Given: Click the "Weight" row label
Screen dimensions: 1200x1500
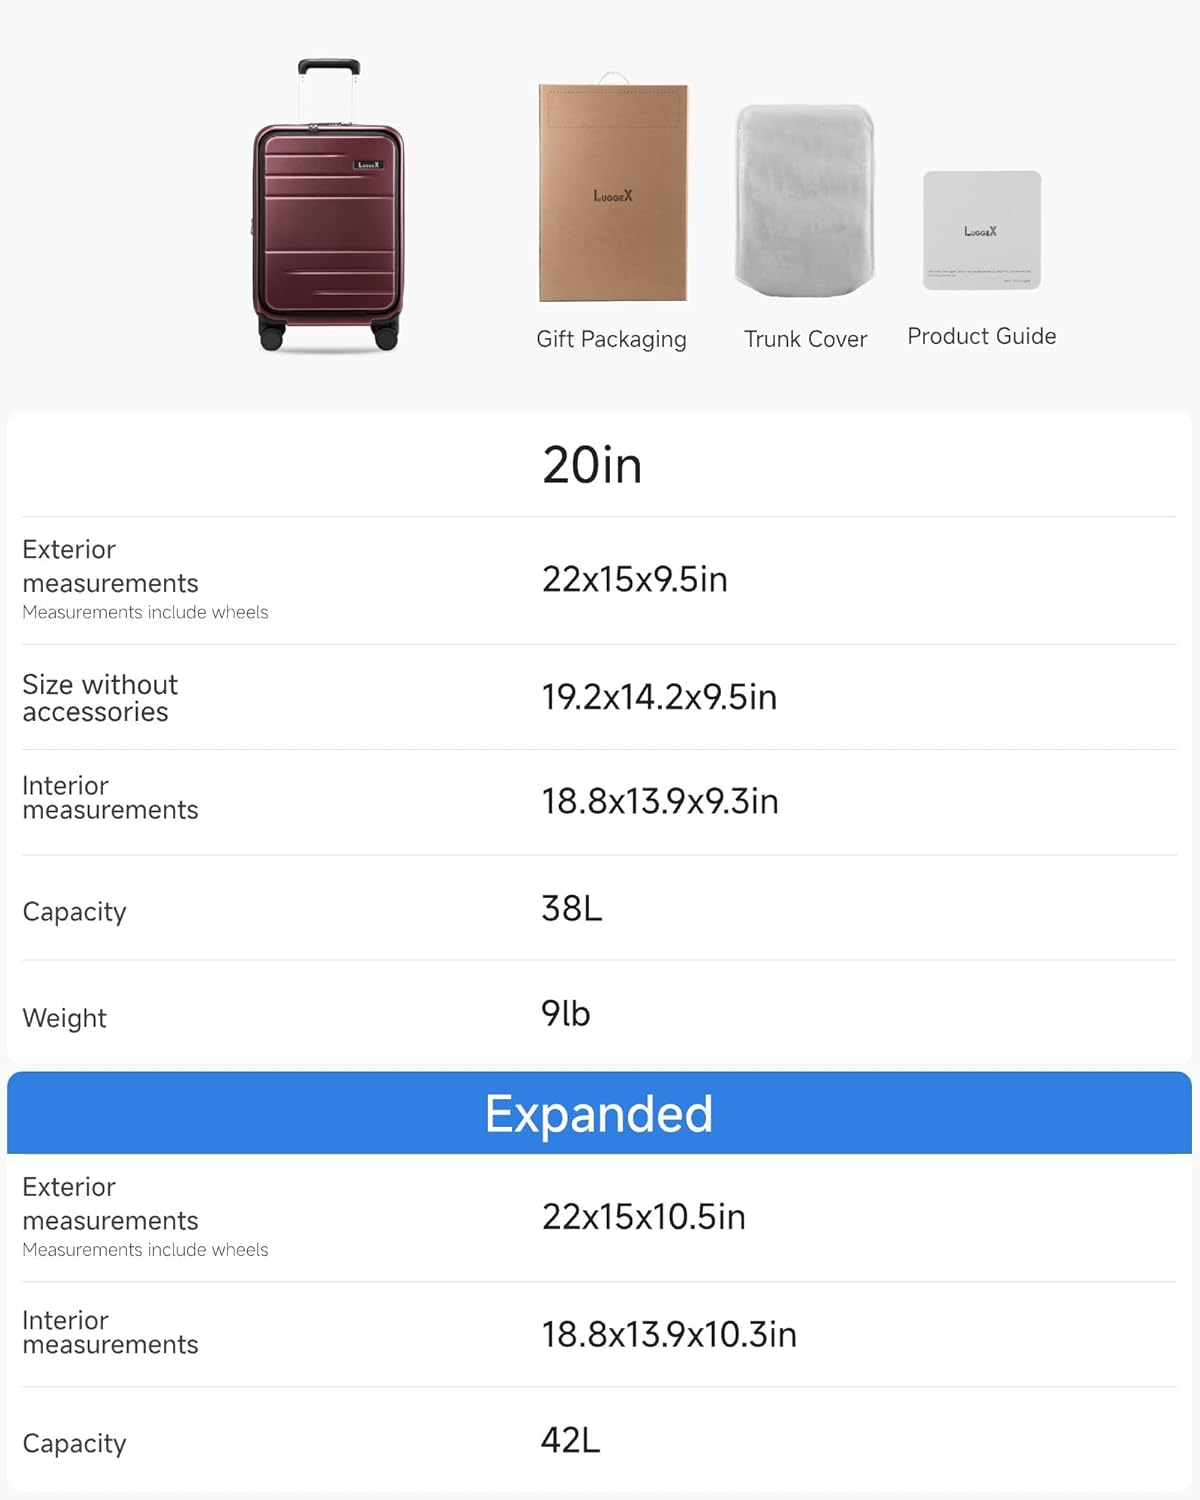Looking at the screenshot, I should point(64,1018).
